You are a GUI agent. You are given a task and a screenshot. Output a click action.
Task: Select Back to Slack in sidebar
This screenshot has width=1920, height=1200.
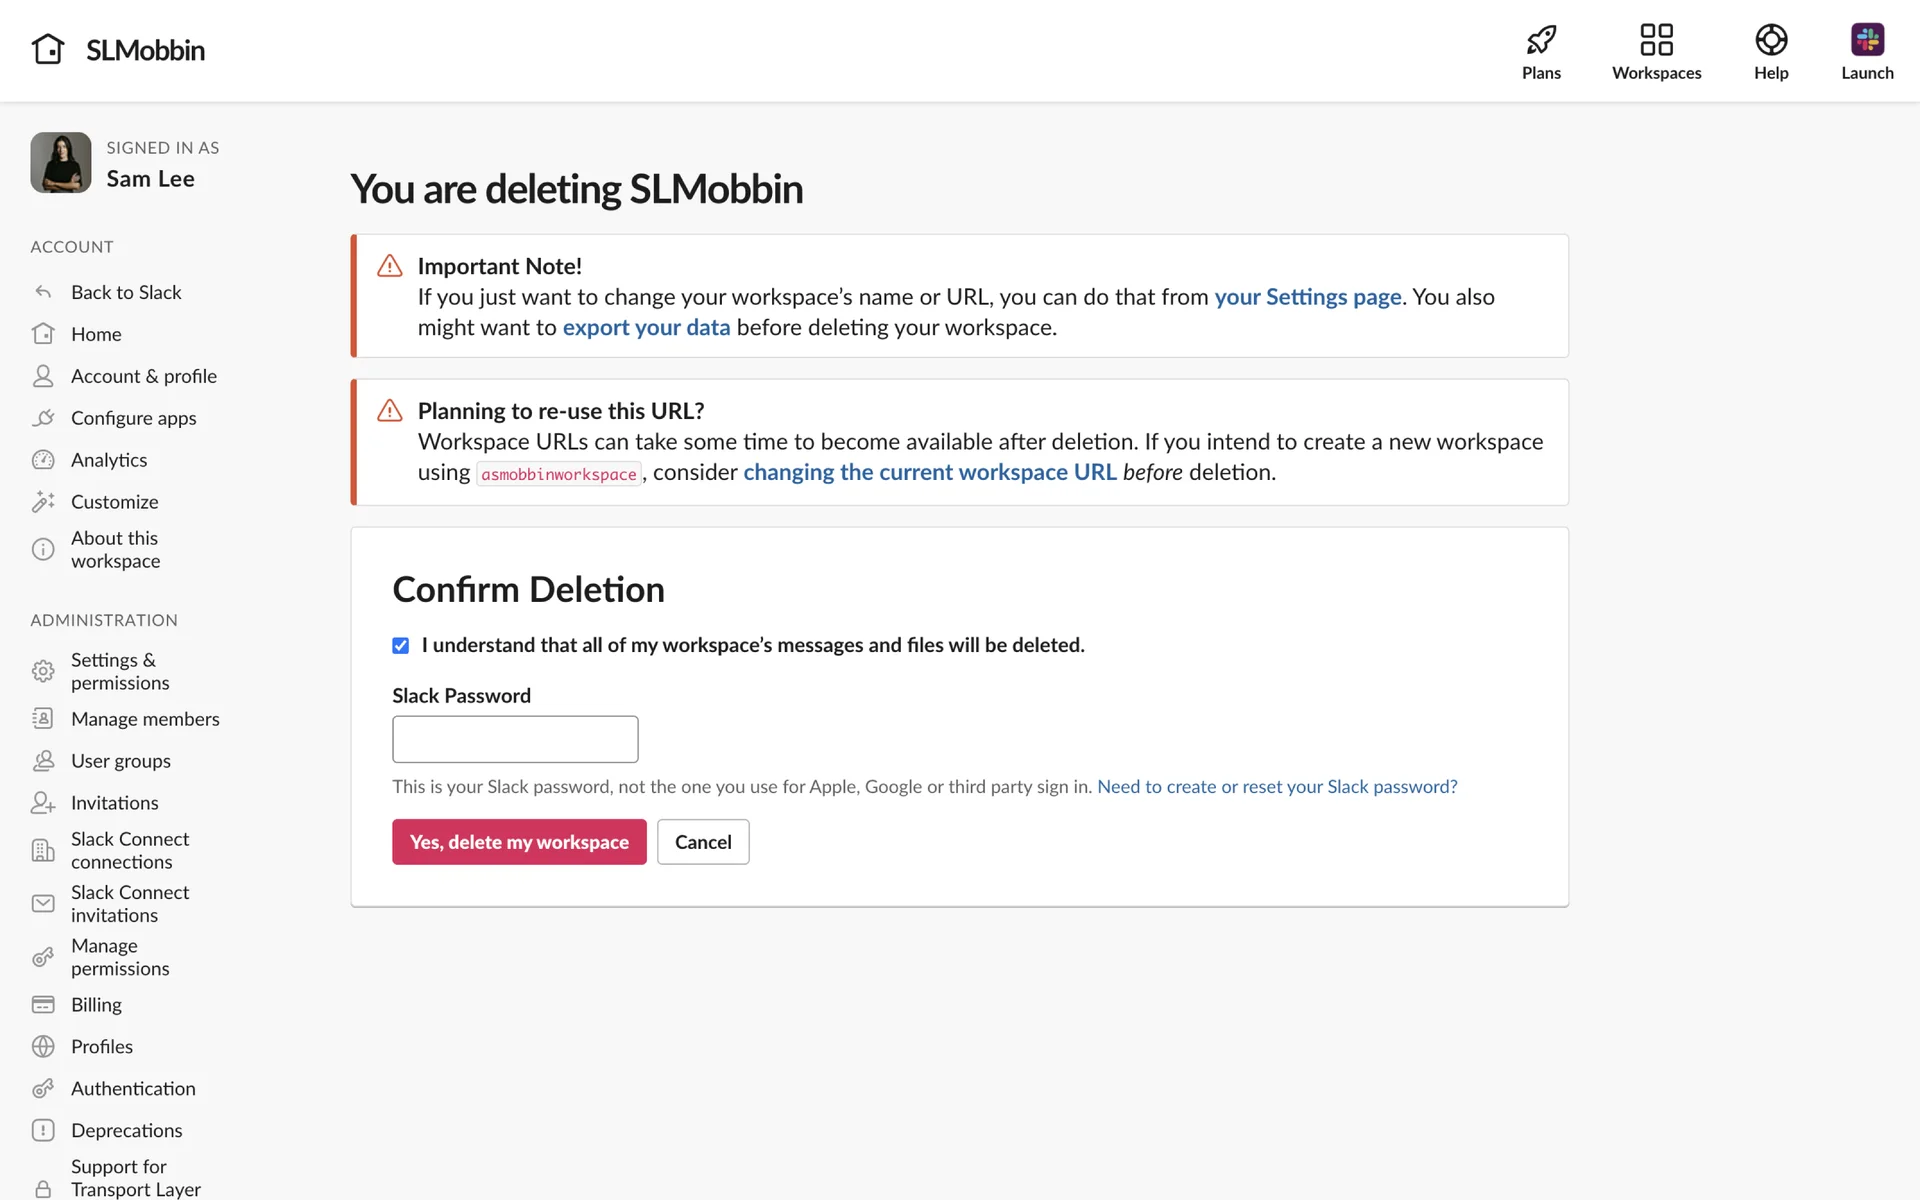coord(126,292)
